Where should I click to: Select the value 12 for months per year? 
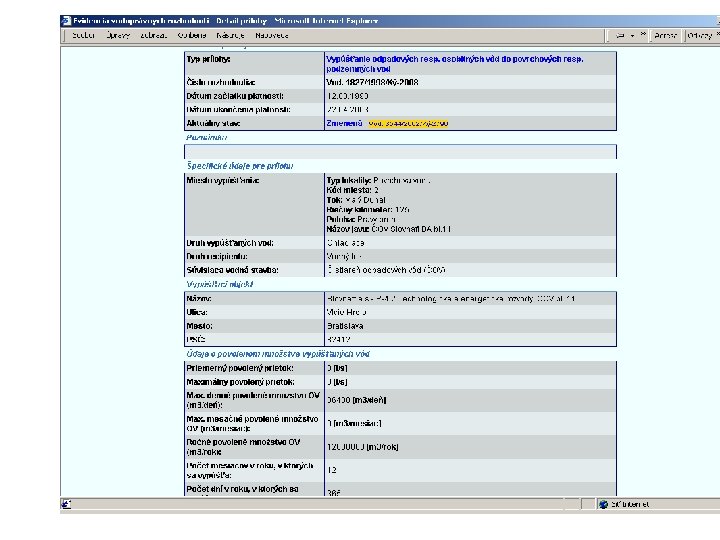coord(332,470)
